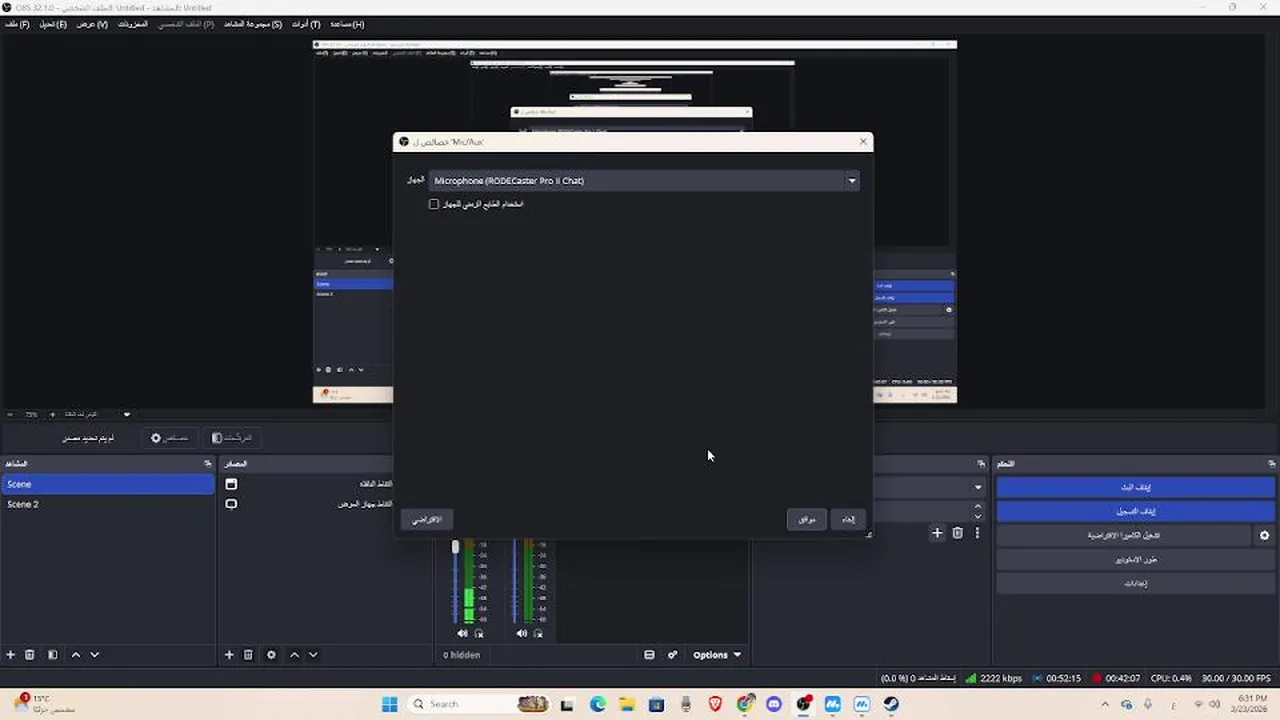The image size is (1280, 720).
Task: Switch audio mixer layout icon
Action: (649, 655)
